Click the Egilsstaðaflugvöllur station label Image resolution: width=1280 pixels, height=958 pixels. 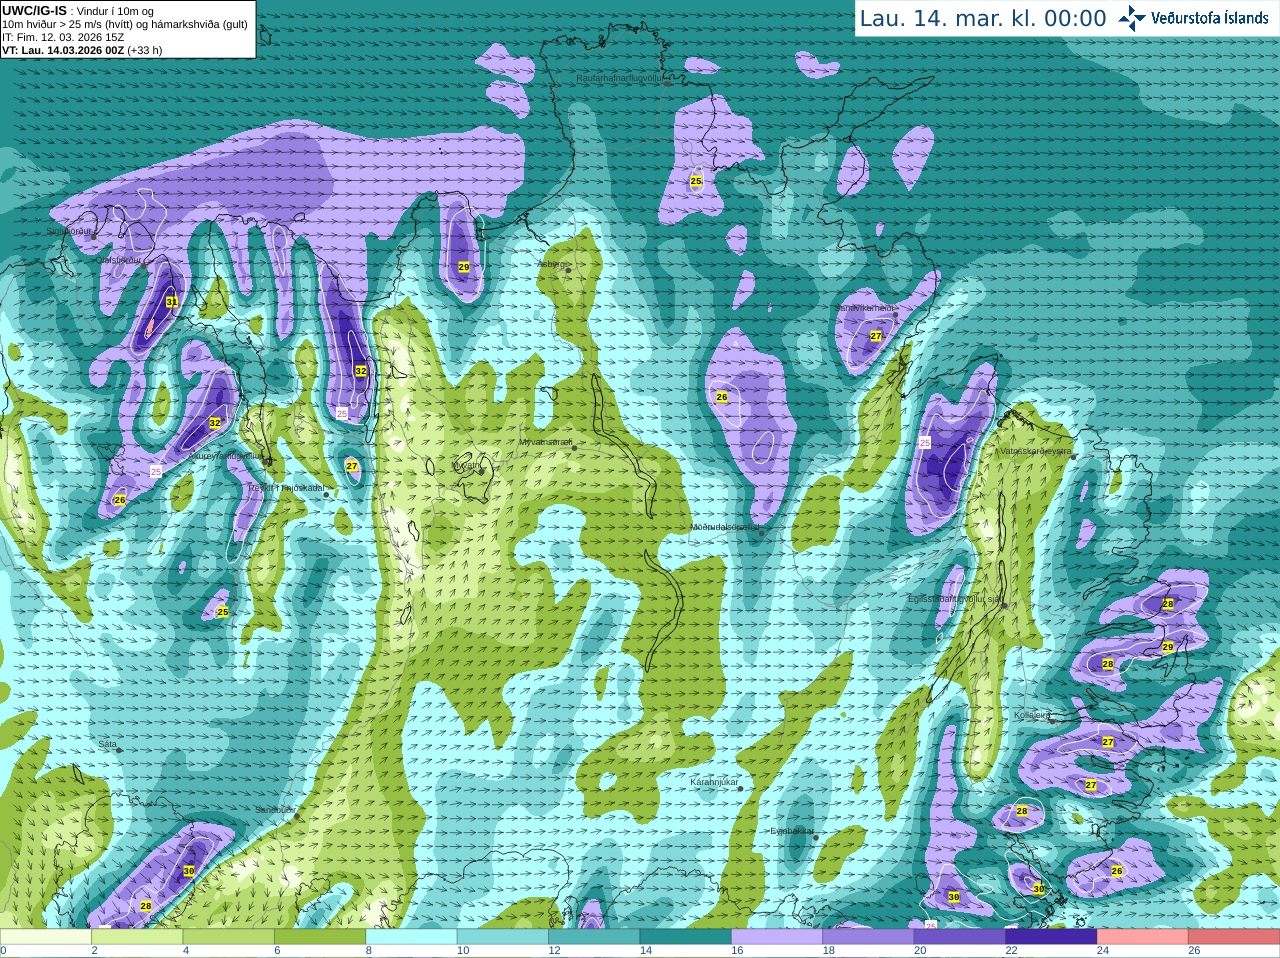click(955, 598)
